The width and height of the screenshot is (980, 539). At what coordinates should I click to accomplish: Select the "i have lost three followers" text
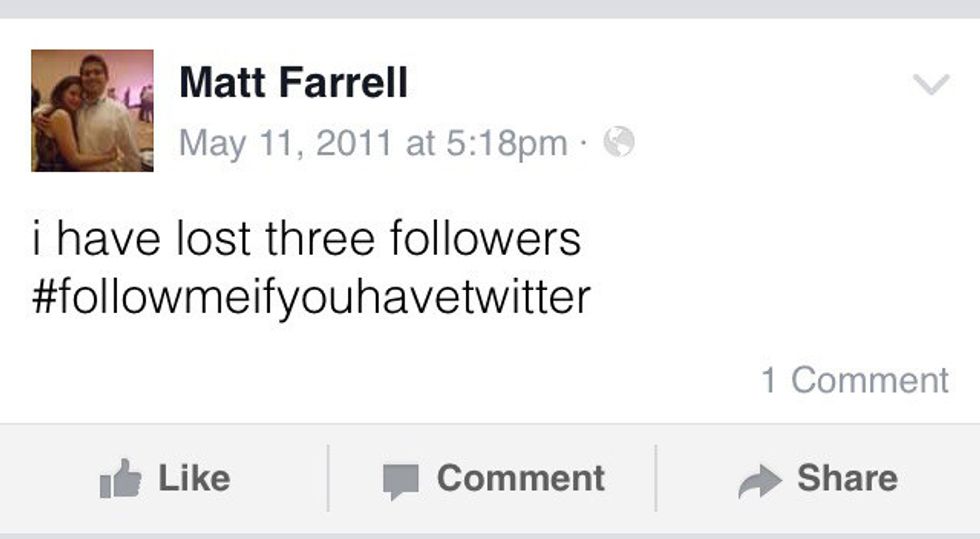306,240
